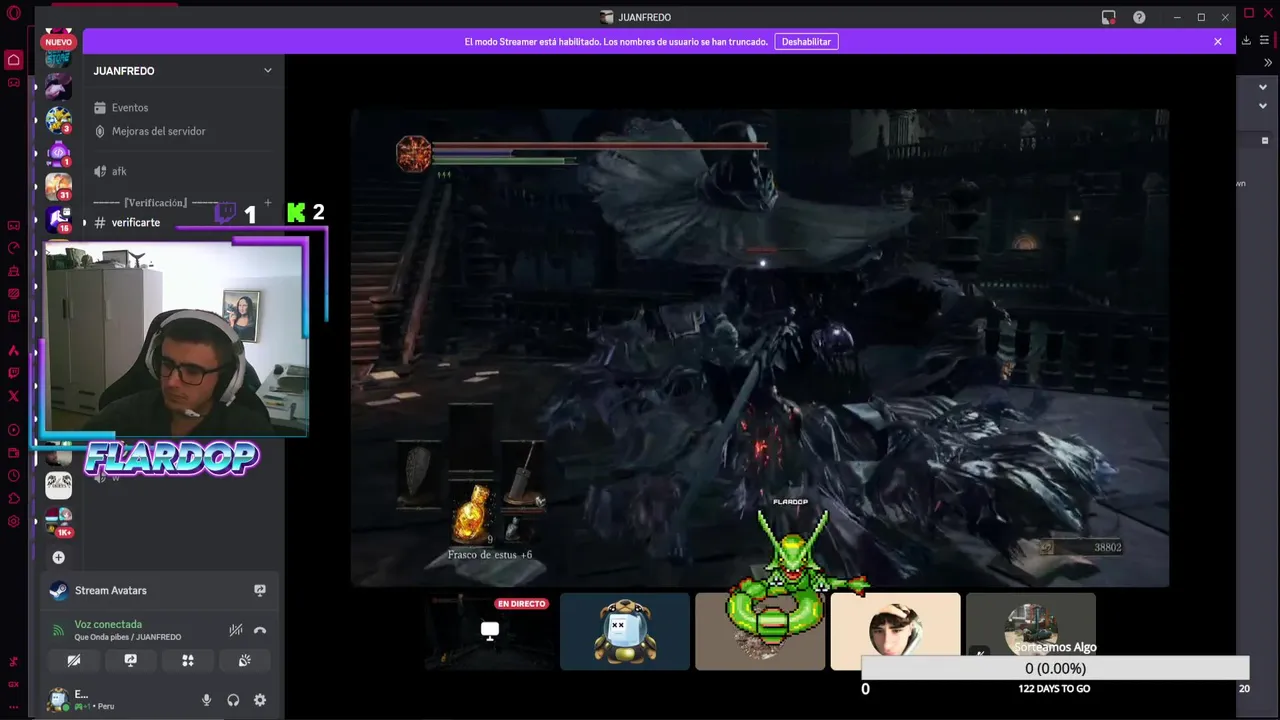Deafen audio with the headphones icon

pyautogui.click(x=233, y=700)
